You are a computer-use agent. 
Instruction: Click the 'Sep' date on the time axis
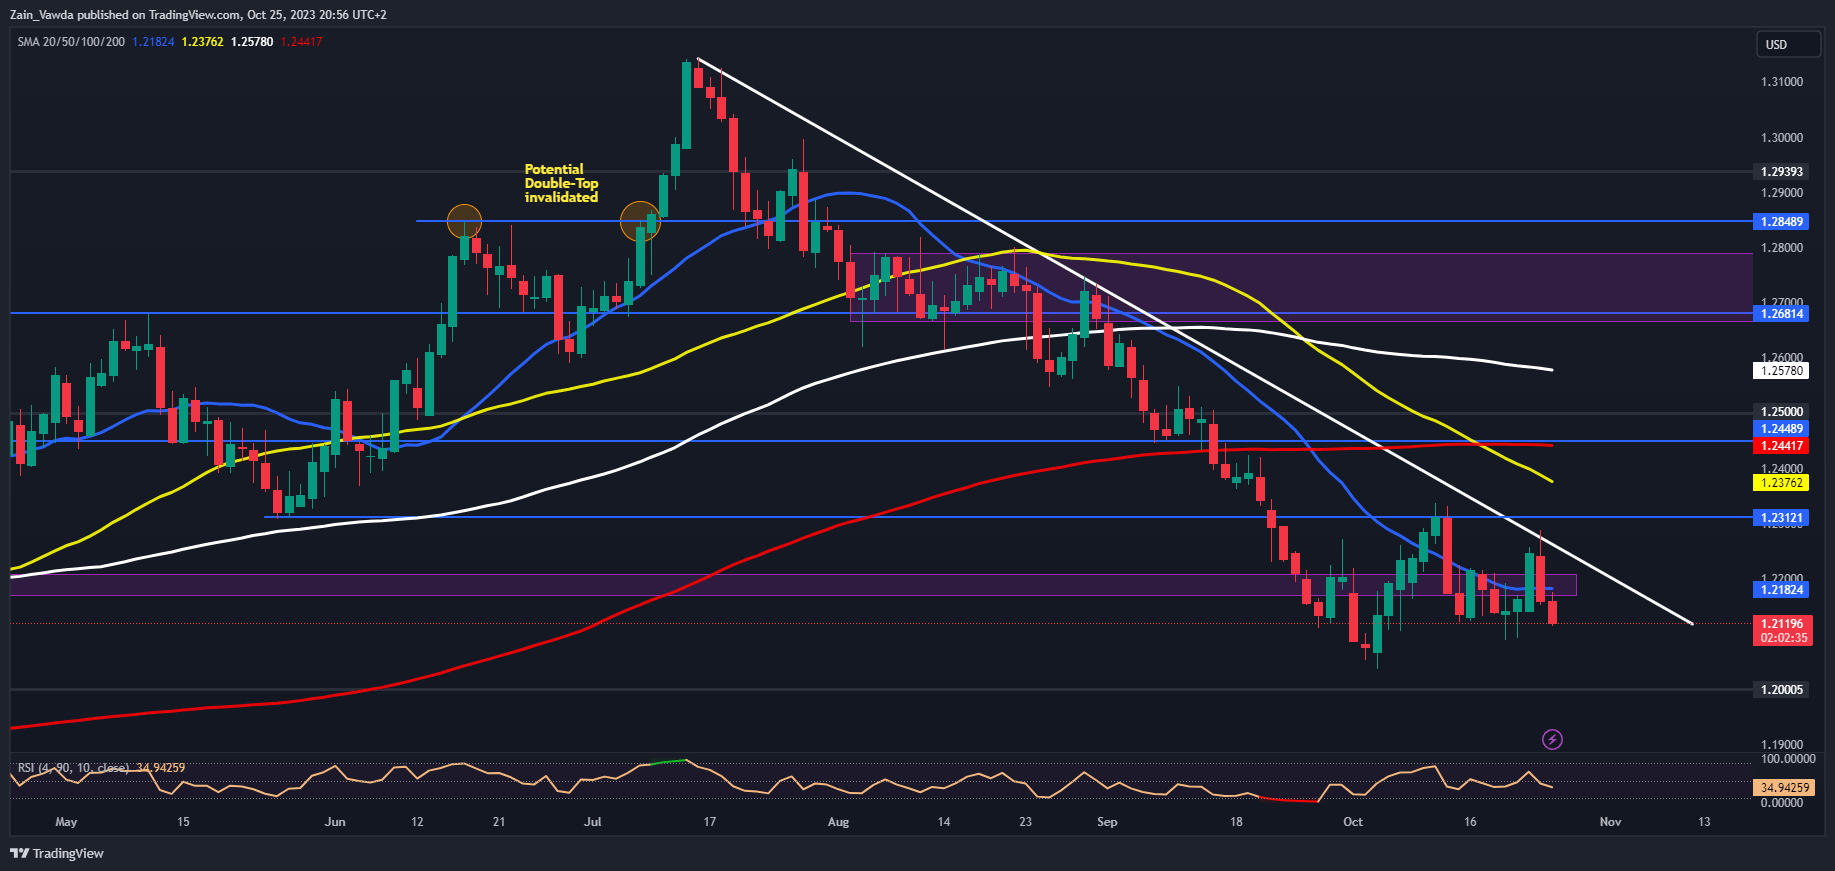tap(1107, 822)
